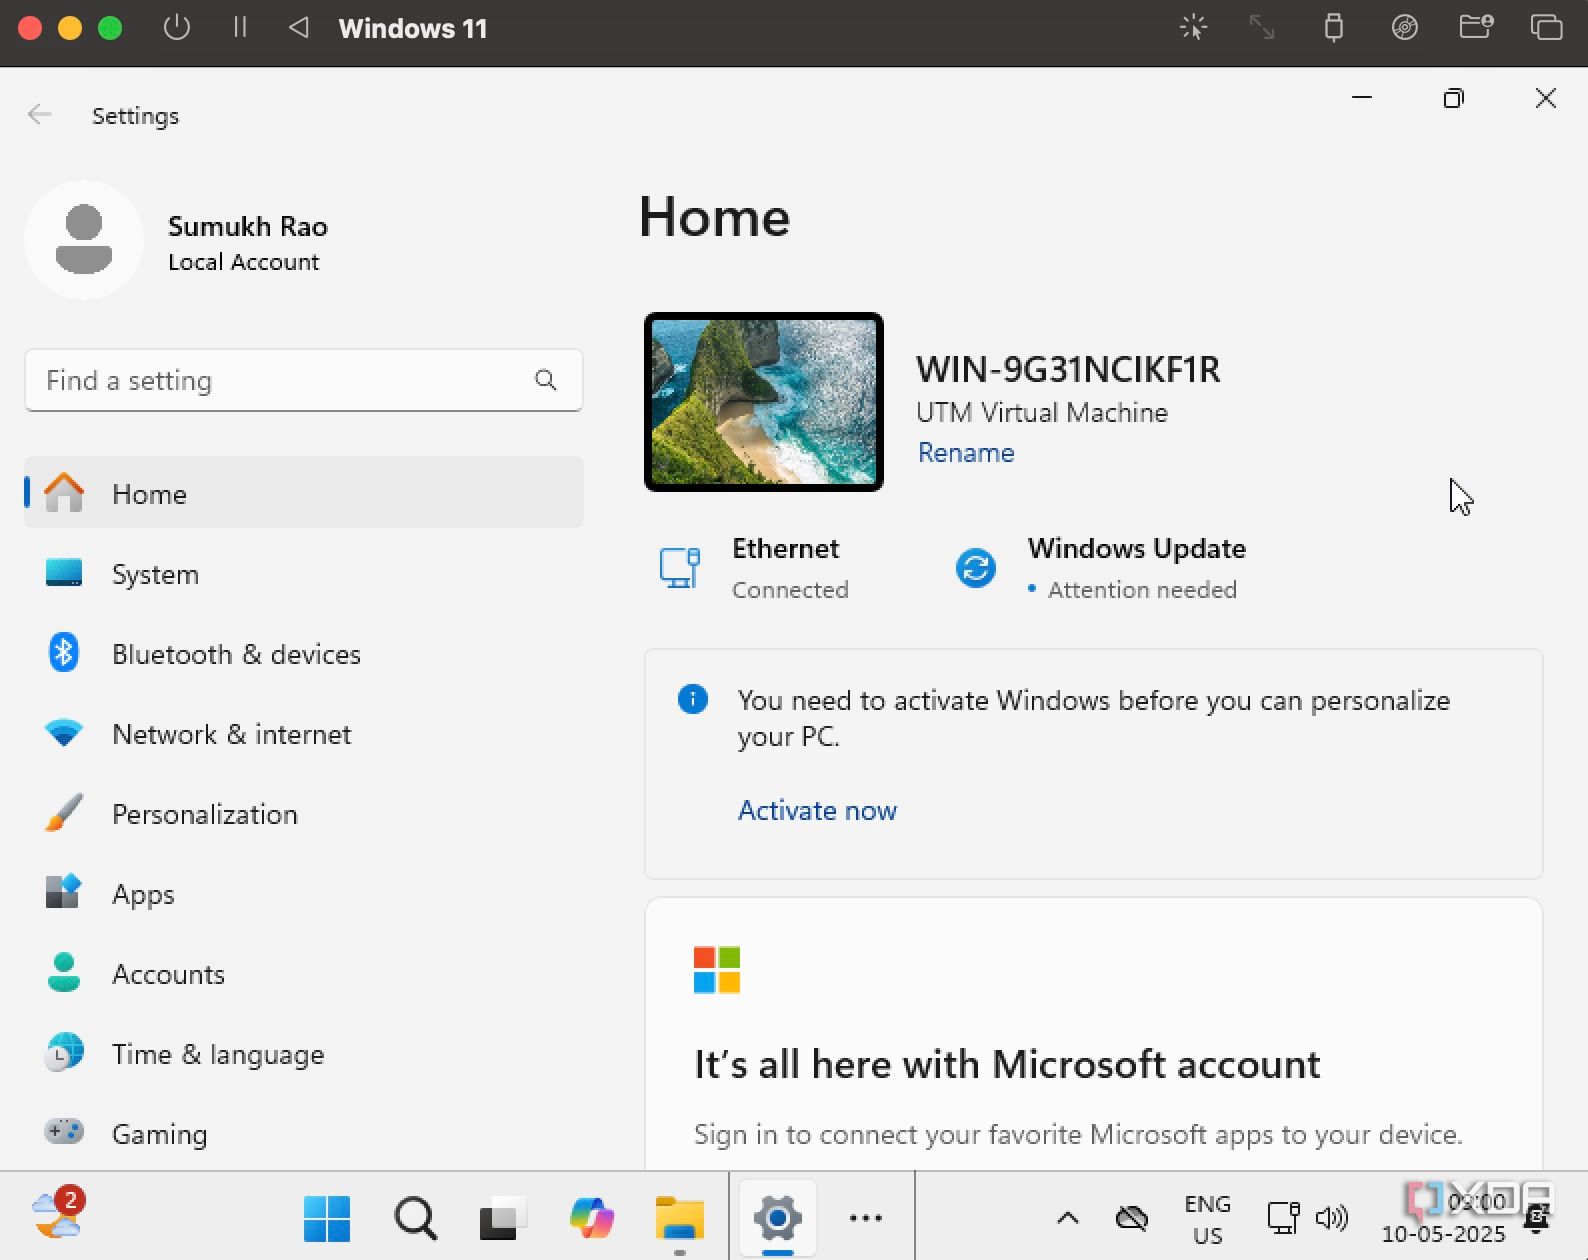Click the desktop wallpaper thumbnail
The width and height of the screenshot is (1588, 1260).
coord(763,402)
